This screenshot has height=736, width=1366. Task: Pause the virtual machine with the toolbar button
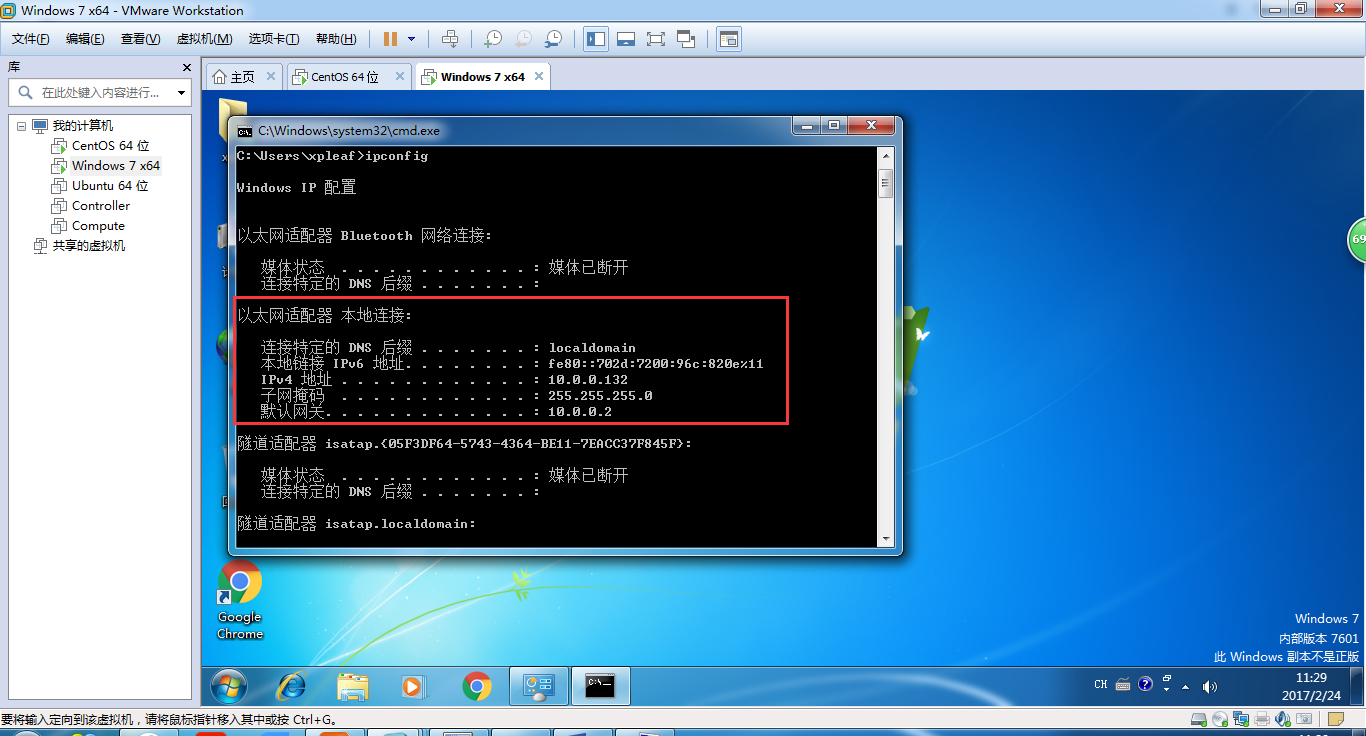(x=390, y=39)
